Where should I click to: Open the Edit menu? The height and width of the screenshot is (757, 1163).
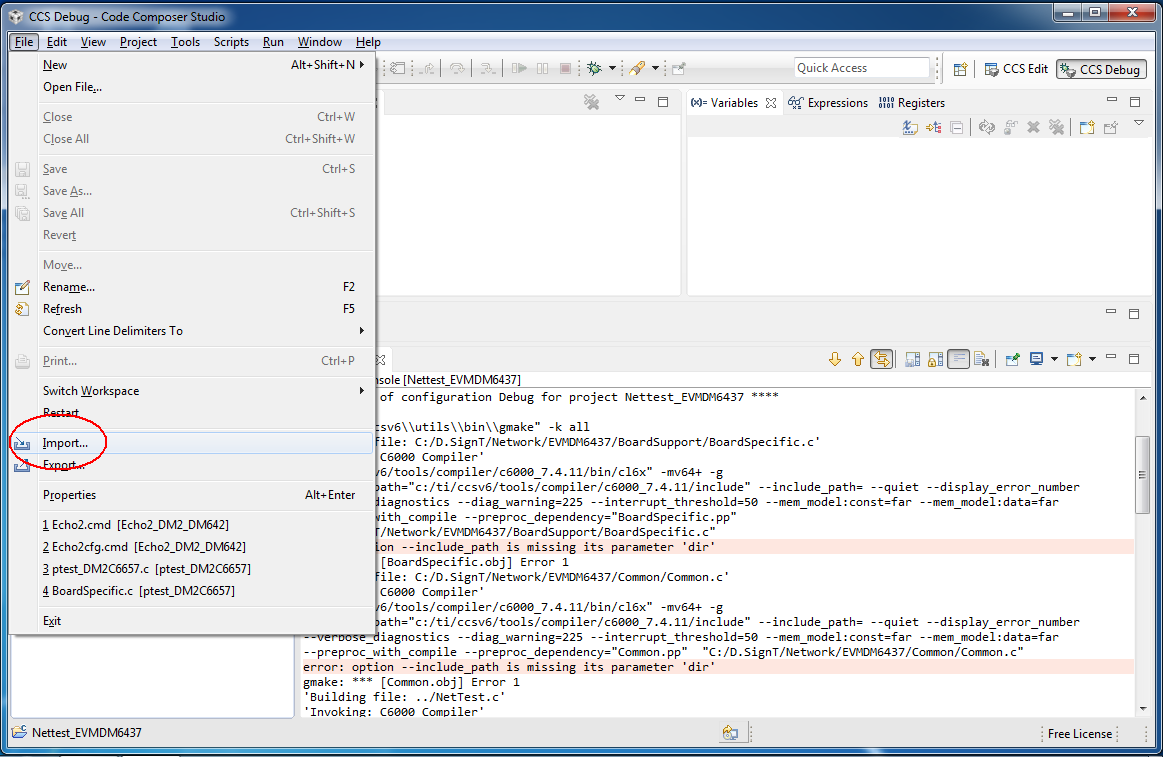pyautogui.click(x=56, y=42)
